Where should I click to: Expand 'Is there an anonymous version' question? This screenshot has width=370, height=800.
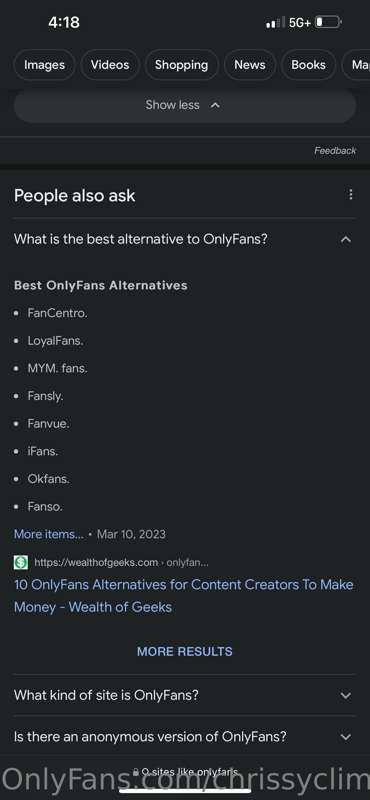click(x=185, y=737)
